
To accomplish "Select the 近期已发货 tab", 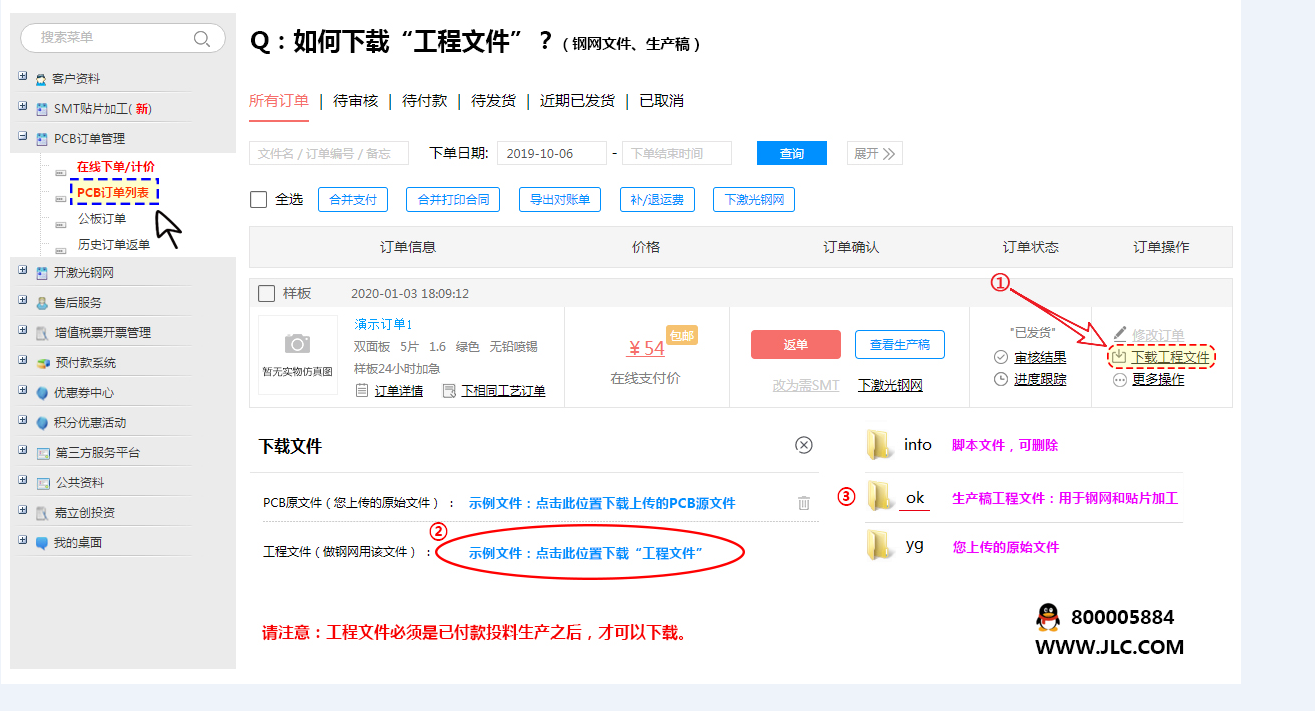I will coord(577,101).
